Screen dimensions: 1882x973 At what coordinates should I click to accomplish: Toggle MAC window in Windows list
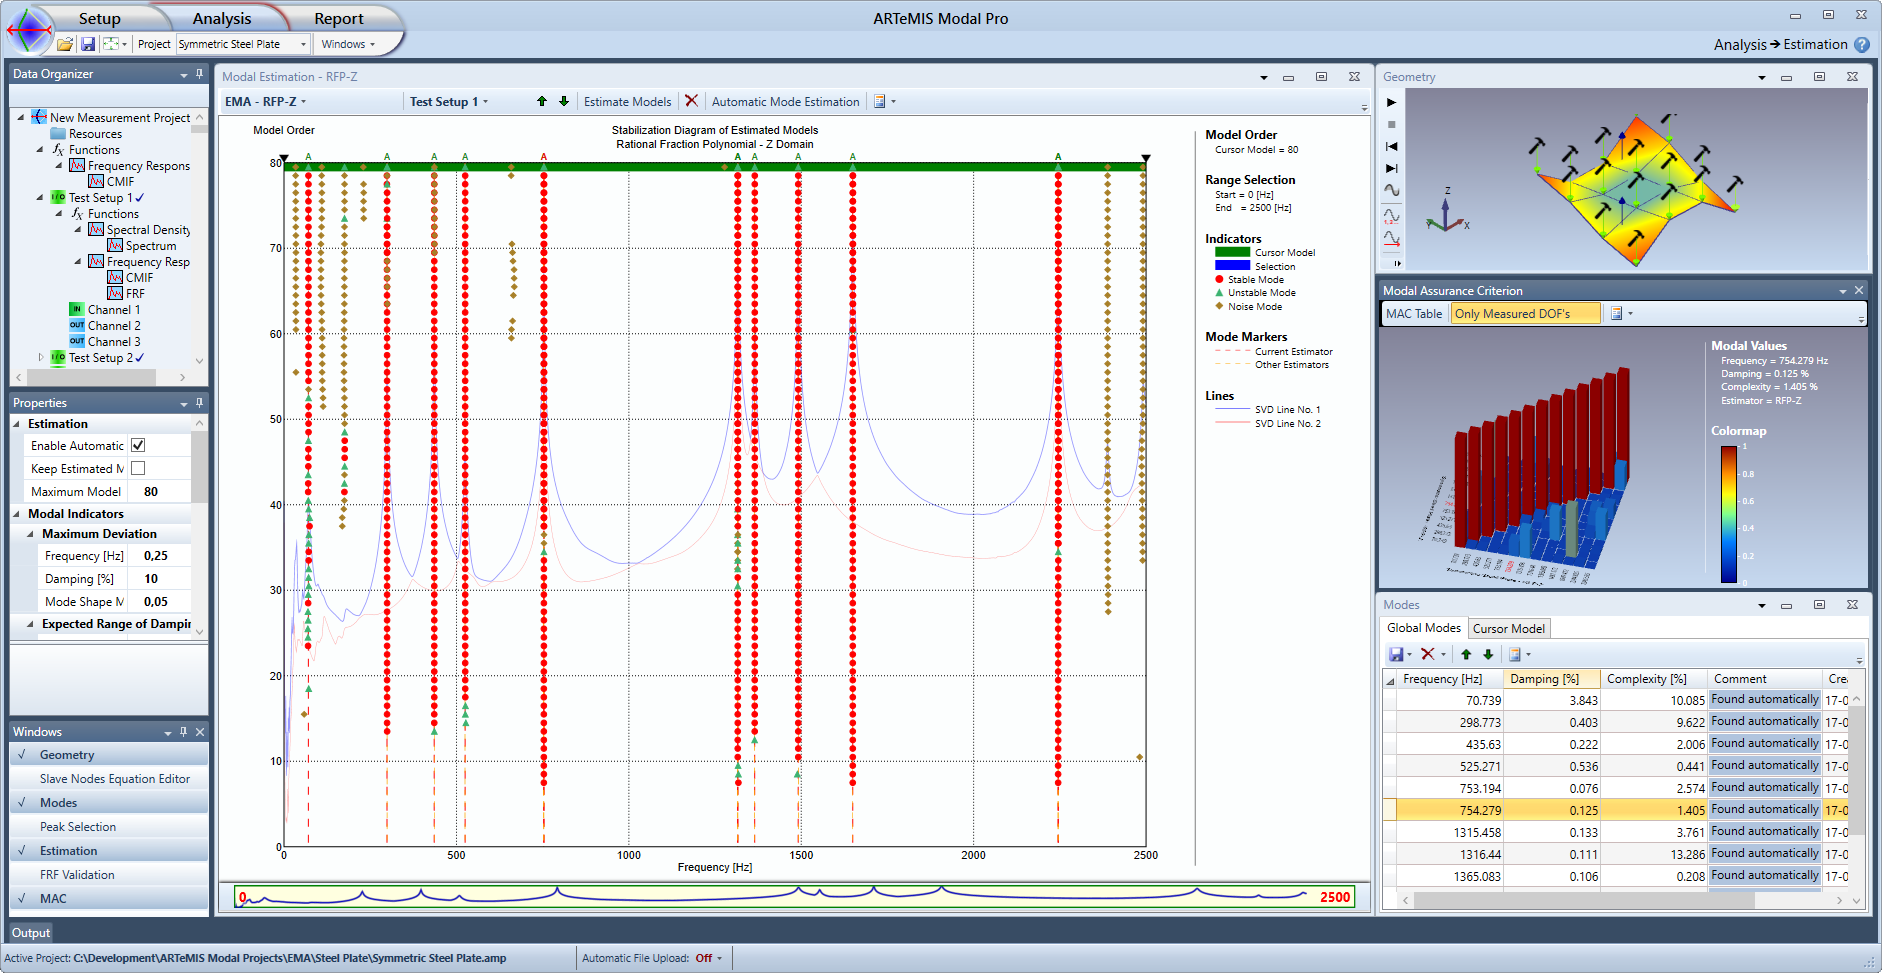click(109, 899)
